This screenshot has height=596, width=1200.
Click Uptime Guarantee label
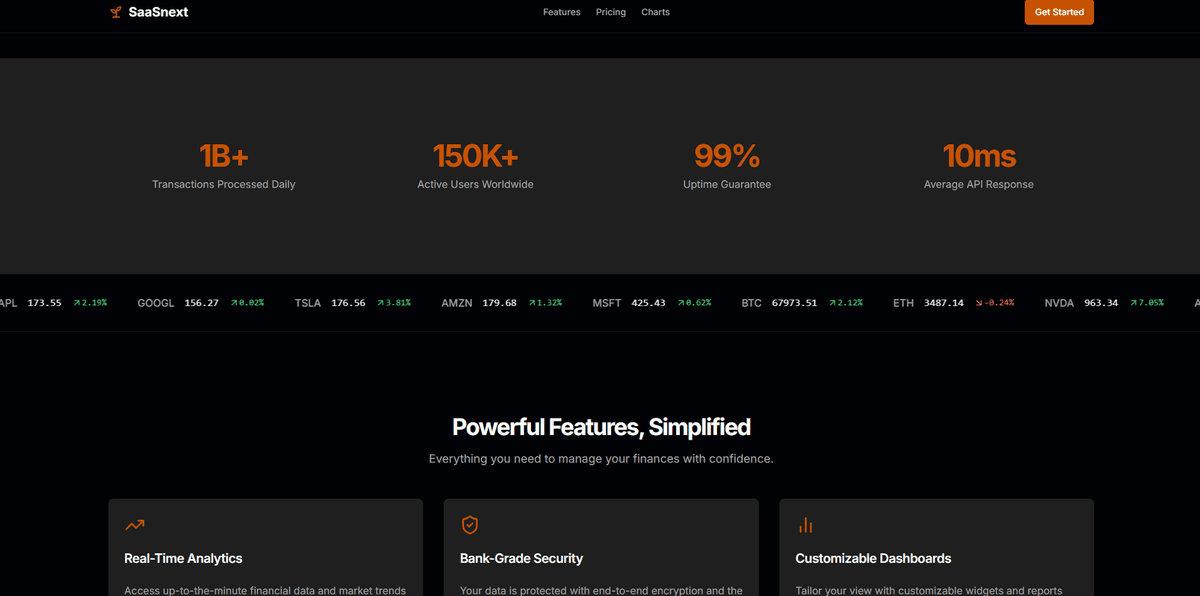[x=727, y=184]
